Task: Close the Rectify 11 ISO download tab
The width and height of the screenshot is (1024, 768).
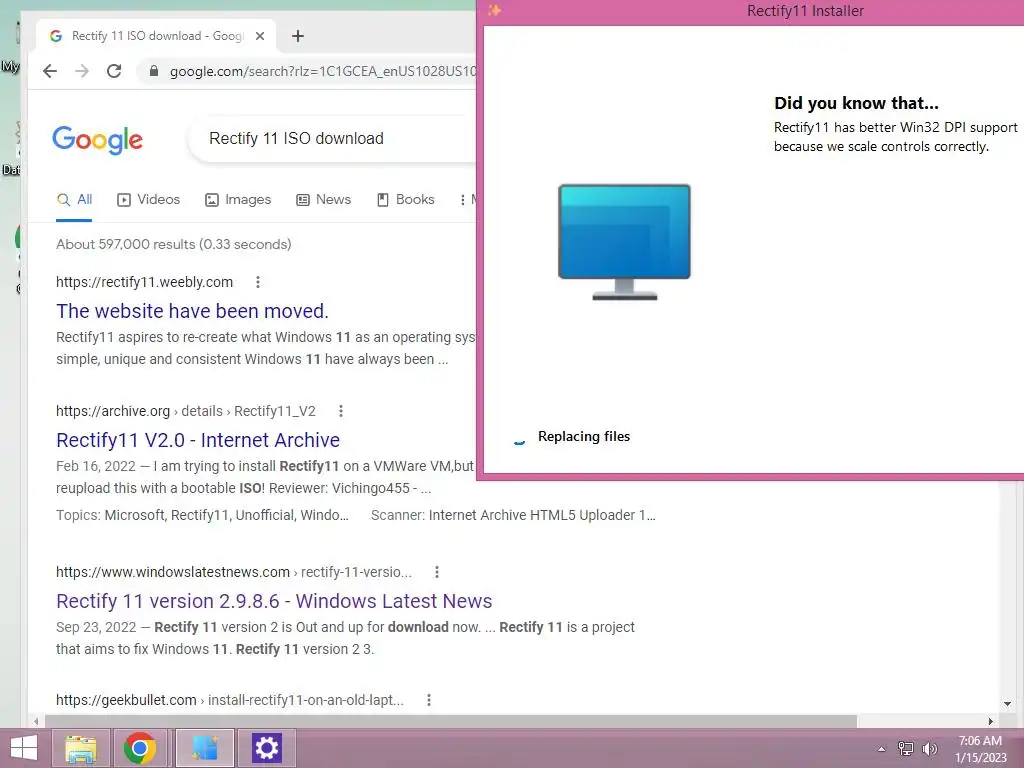Action: pyautogui.click(x=260, y=36)
